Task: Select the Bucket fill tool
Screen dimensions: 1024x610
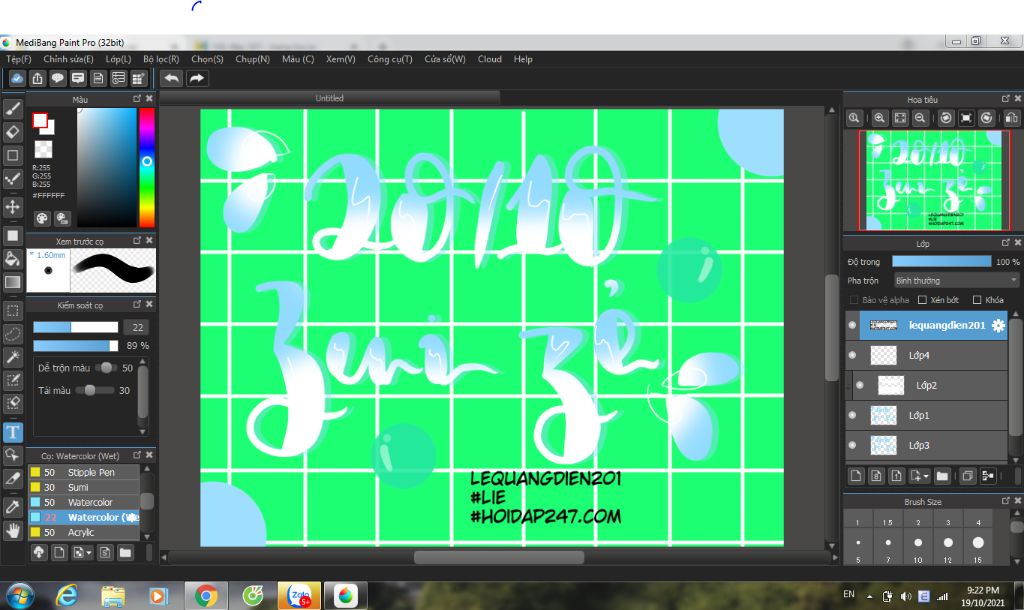Action: tap(12, 259)
